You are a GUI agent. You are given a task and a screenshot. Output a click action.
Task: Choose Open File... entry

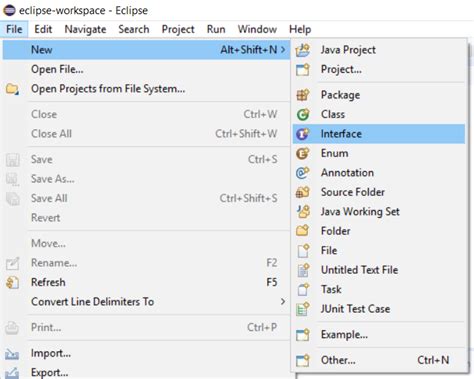click(146, 69)
